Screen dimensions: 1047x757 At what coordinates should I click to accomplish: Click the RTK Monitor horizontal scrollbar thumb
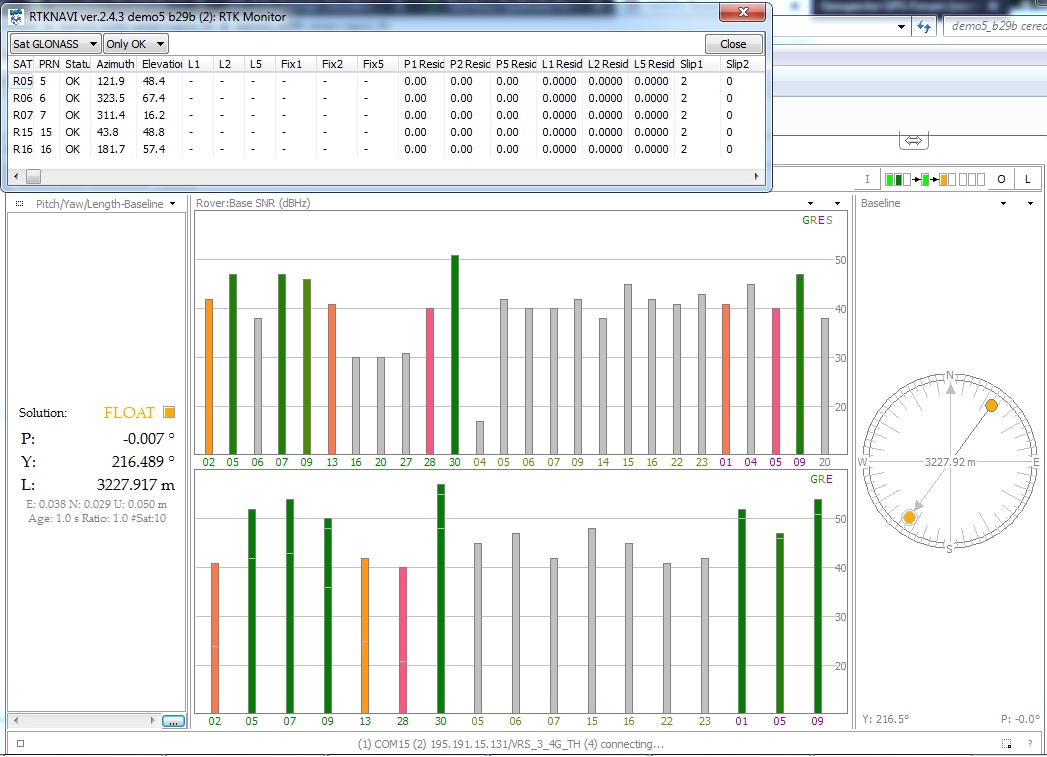(x=33, y=176)
